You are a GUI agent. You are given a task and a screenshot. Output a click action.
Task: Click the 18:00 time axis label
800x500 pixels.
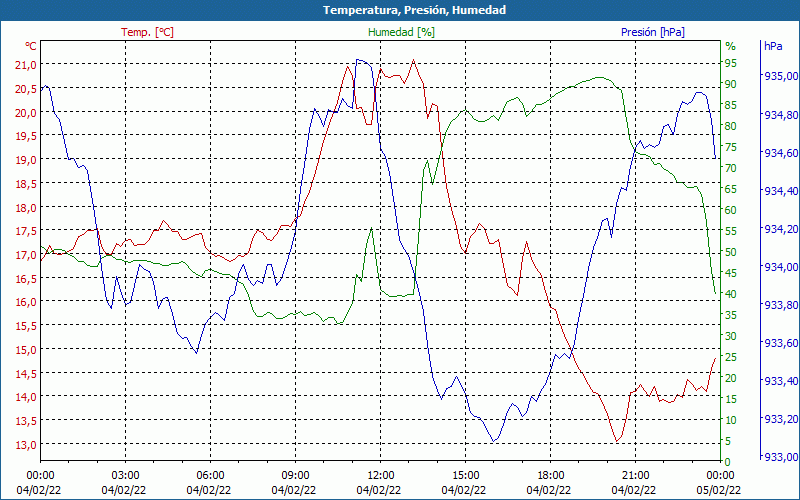pyautogui.click(x=551, y=476)
